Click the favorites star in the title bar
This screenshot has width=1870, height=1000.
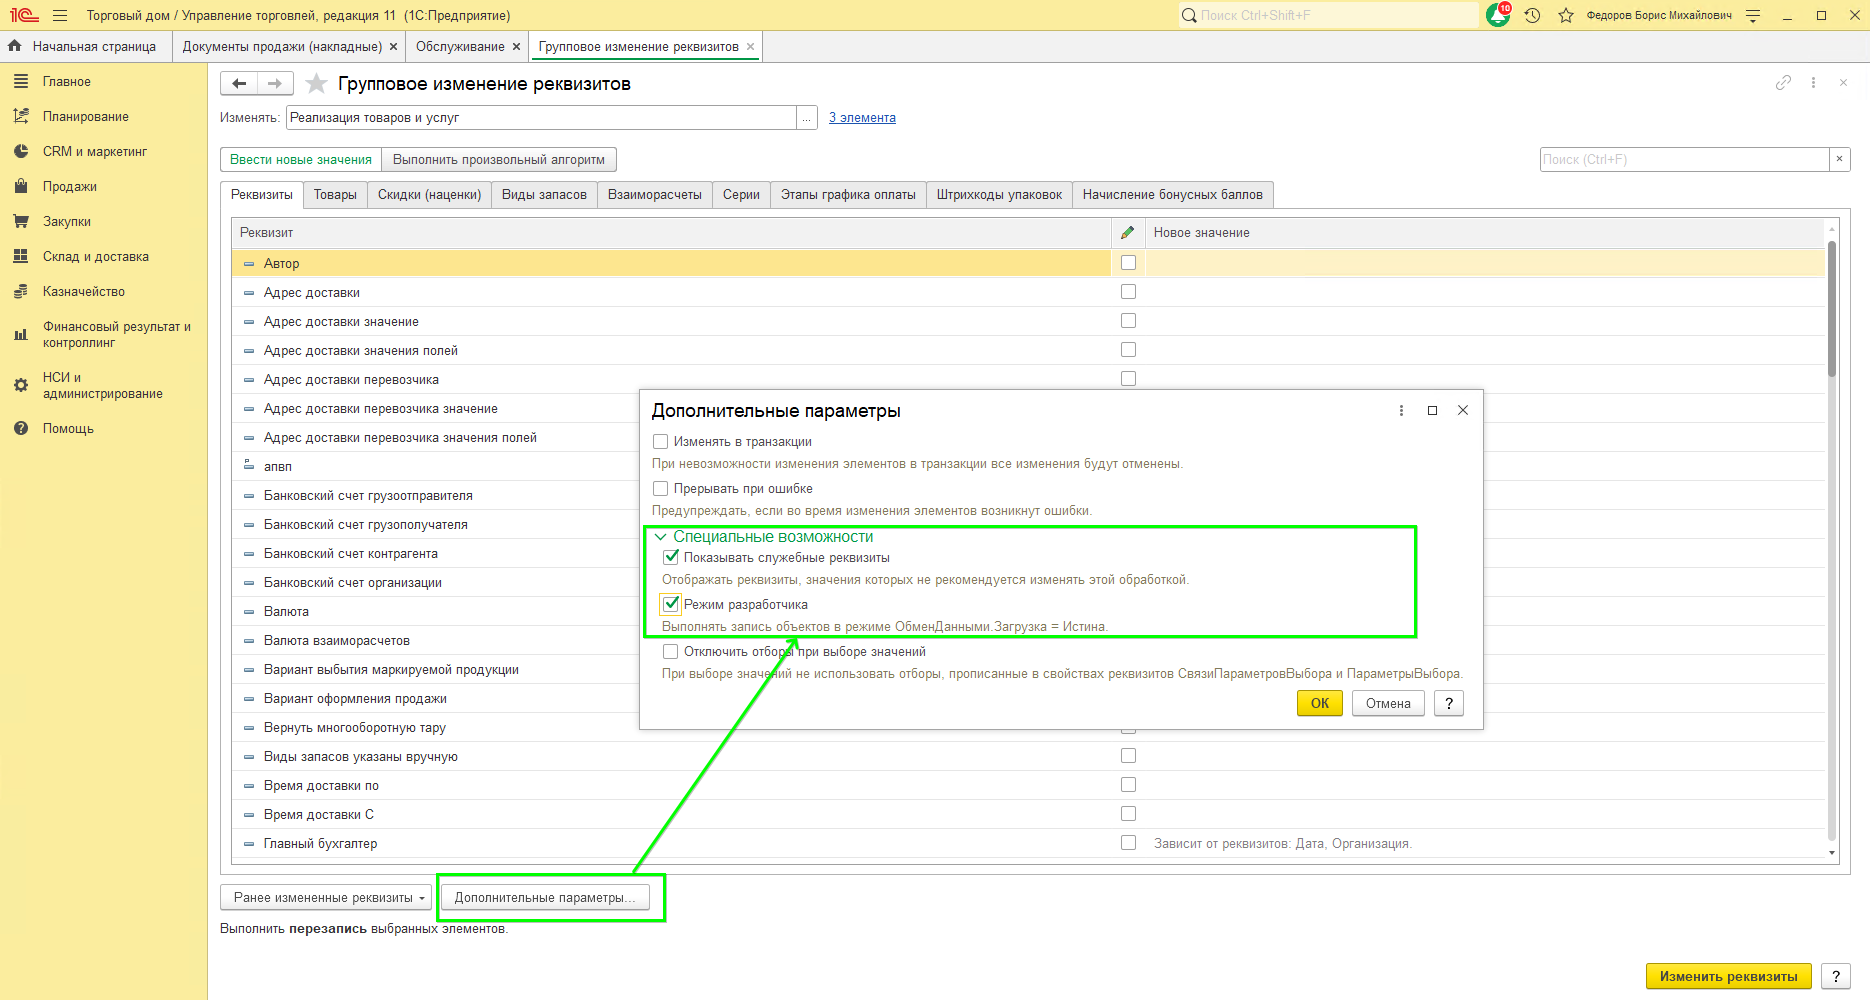tap(1566, 15)
